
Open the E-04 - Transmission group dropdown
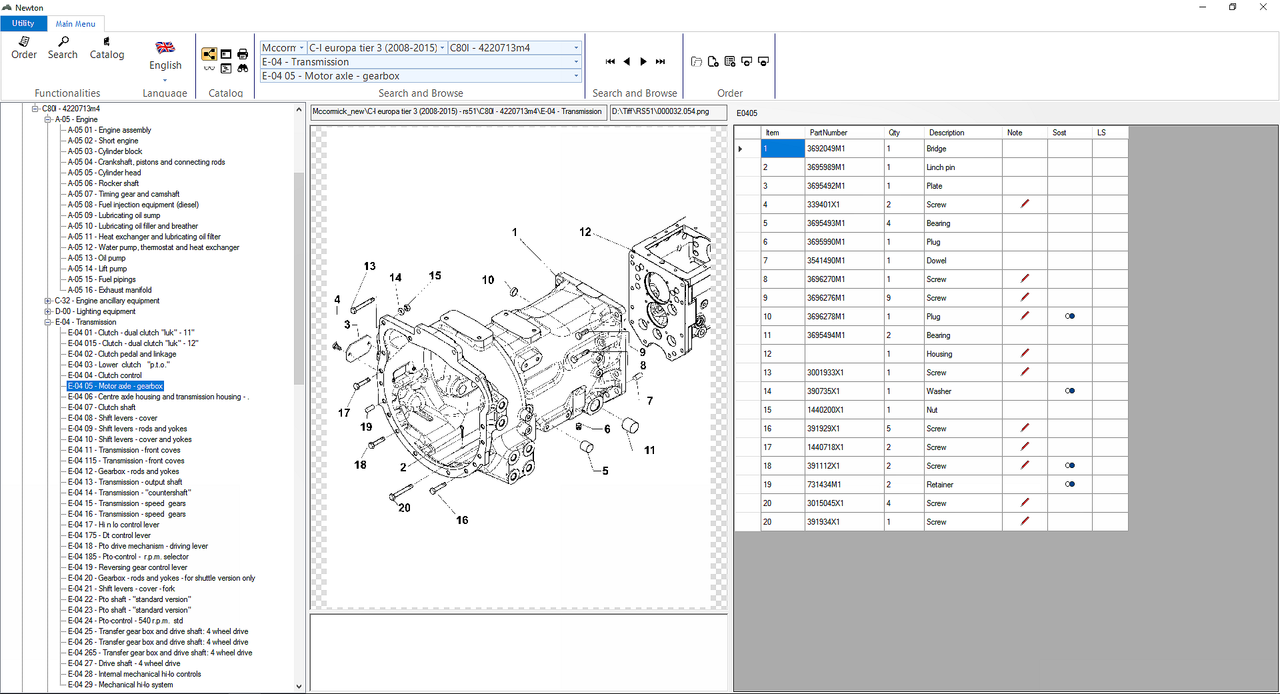point(577,62)
